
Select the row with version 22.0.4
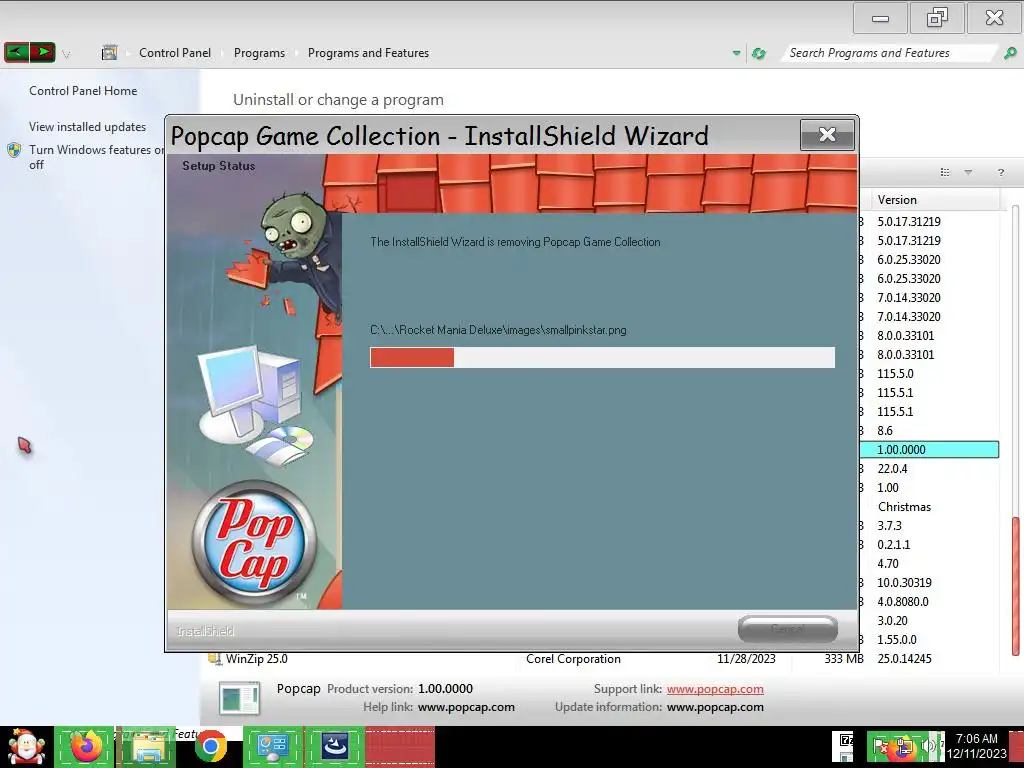[929, 469]
